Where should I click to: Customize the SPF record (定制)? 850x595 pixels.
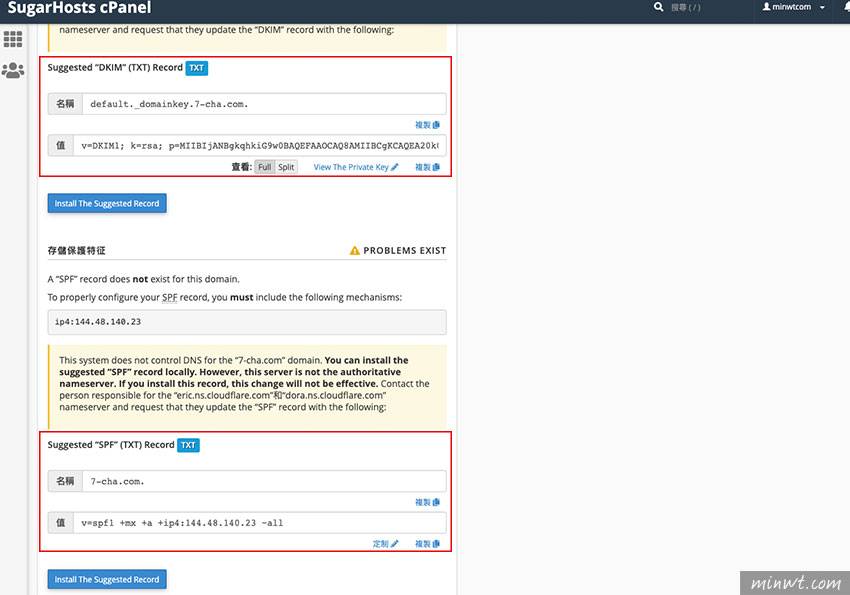tap(385, 544)
